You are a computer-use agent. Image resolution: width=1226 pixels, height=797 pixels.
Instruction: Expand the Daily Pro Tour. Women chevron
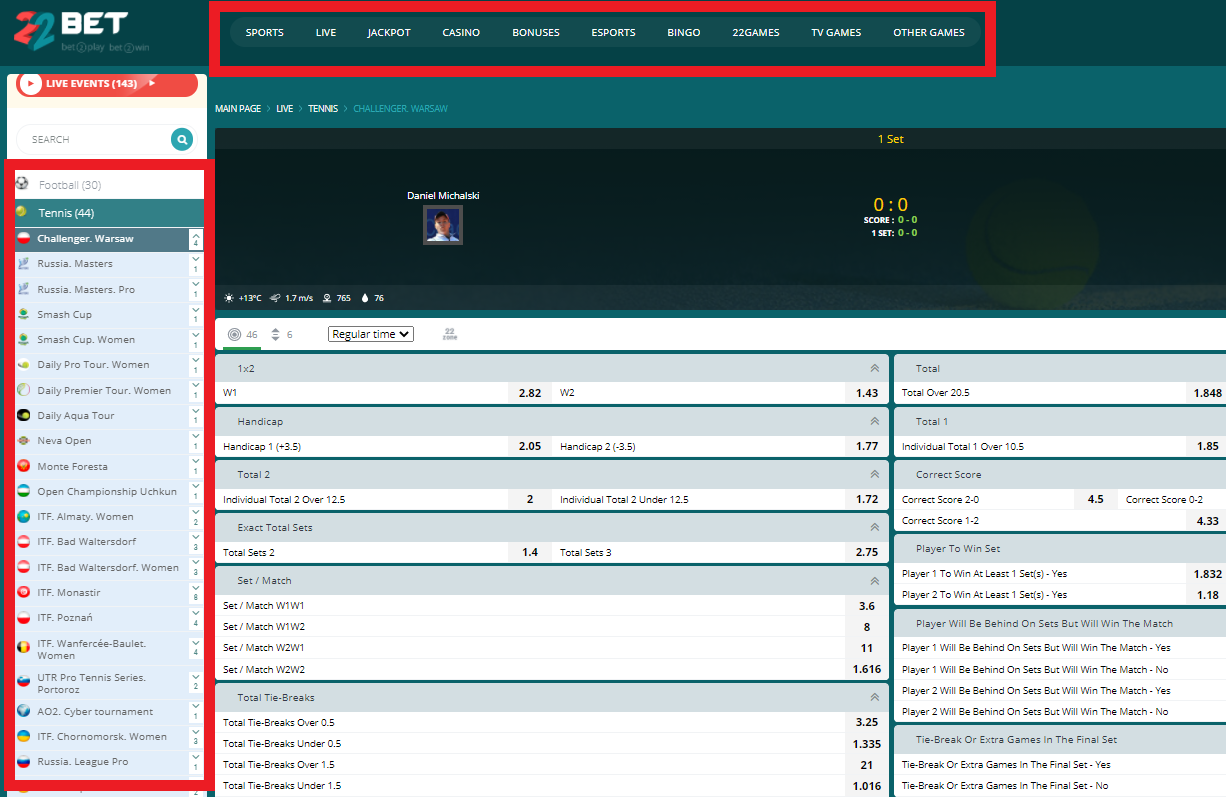coord(196,361)
